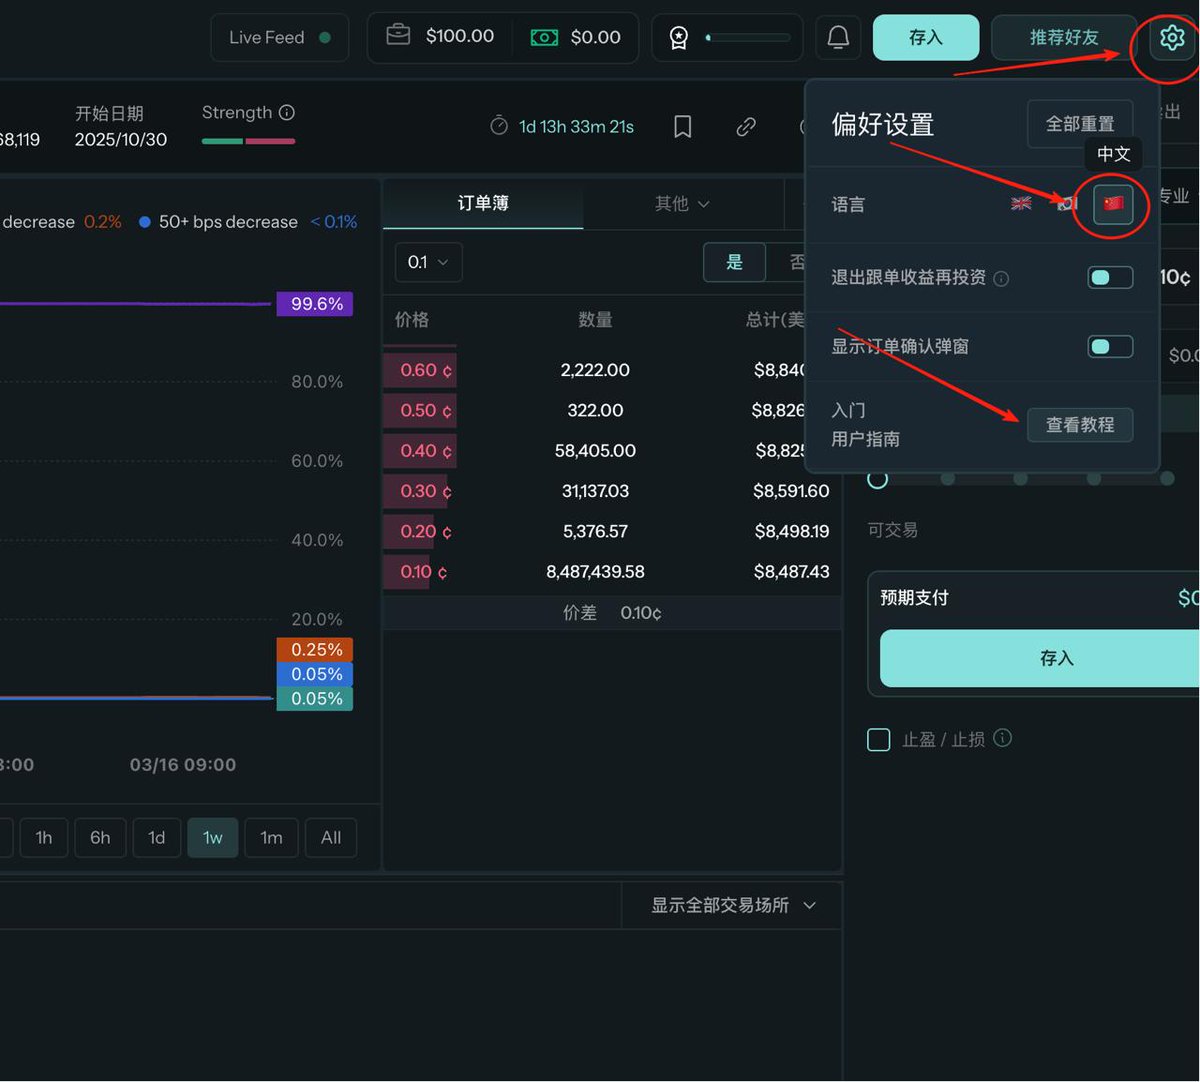This screenshot has height=1082, width=1200.
Task: Expand the 其他 dropdown tab
Action: tap(682, 204)
